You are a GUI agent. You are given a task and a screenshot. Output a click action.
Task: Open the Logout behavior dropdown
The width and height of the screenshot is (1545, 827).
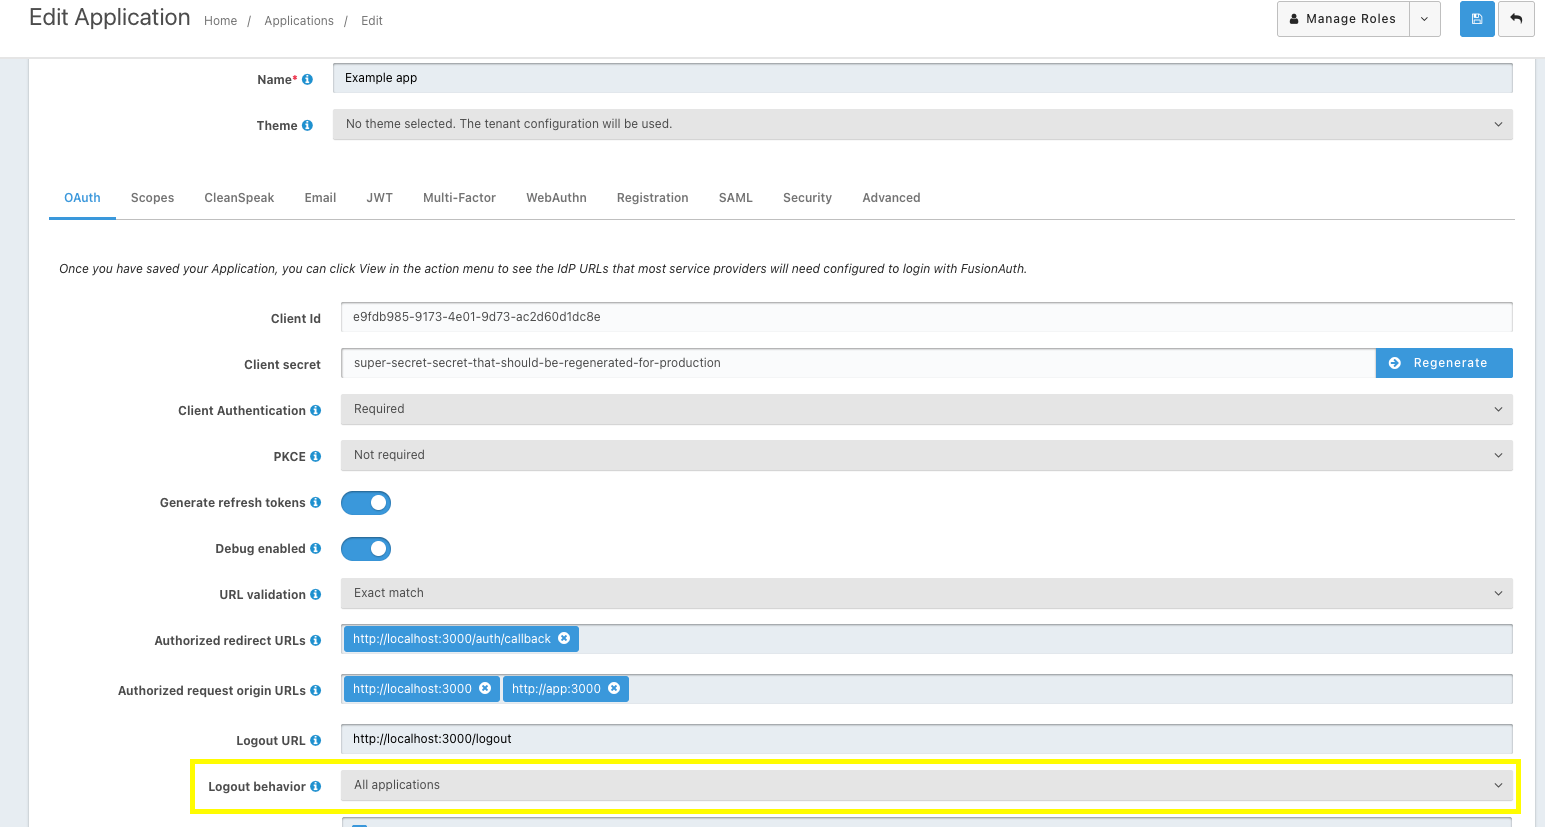pyautogui.click(x=925, y=785)
